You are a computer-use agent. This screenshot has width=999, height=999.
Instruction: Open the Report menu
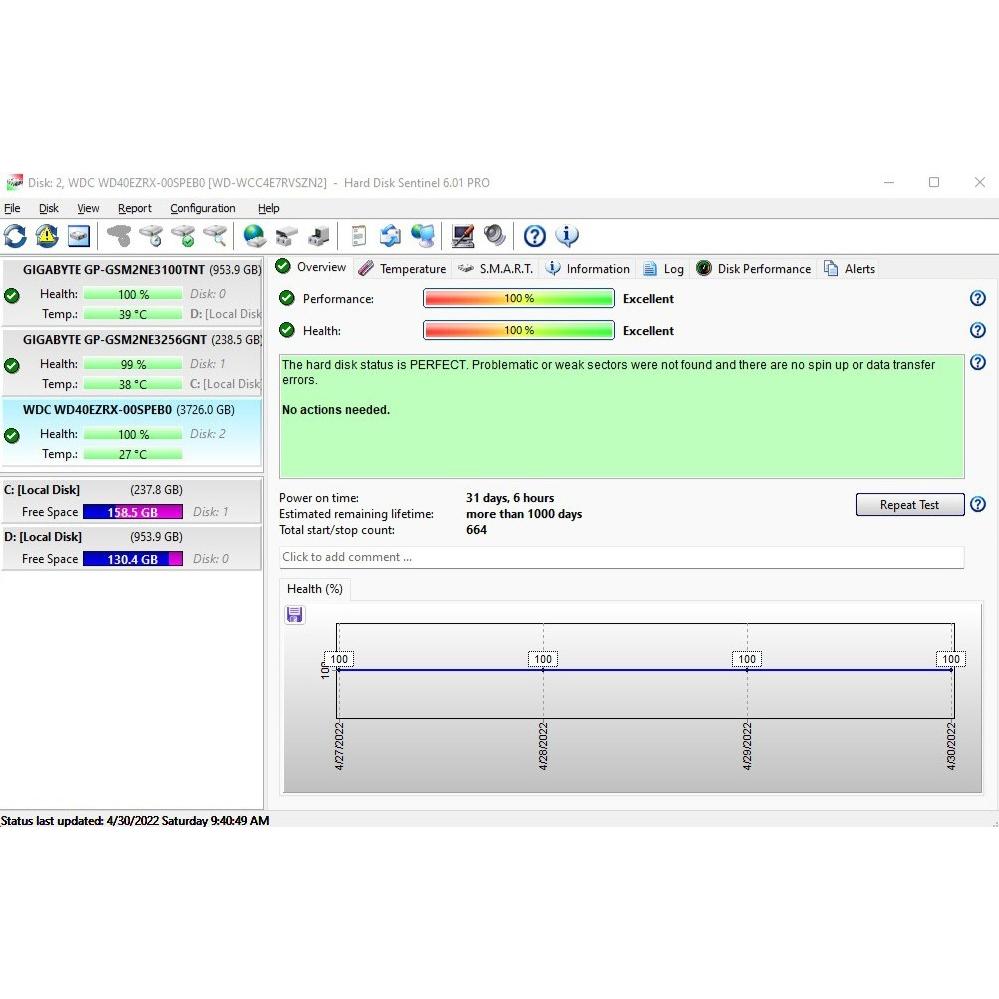[134, 208]
